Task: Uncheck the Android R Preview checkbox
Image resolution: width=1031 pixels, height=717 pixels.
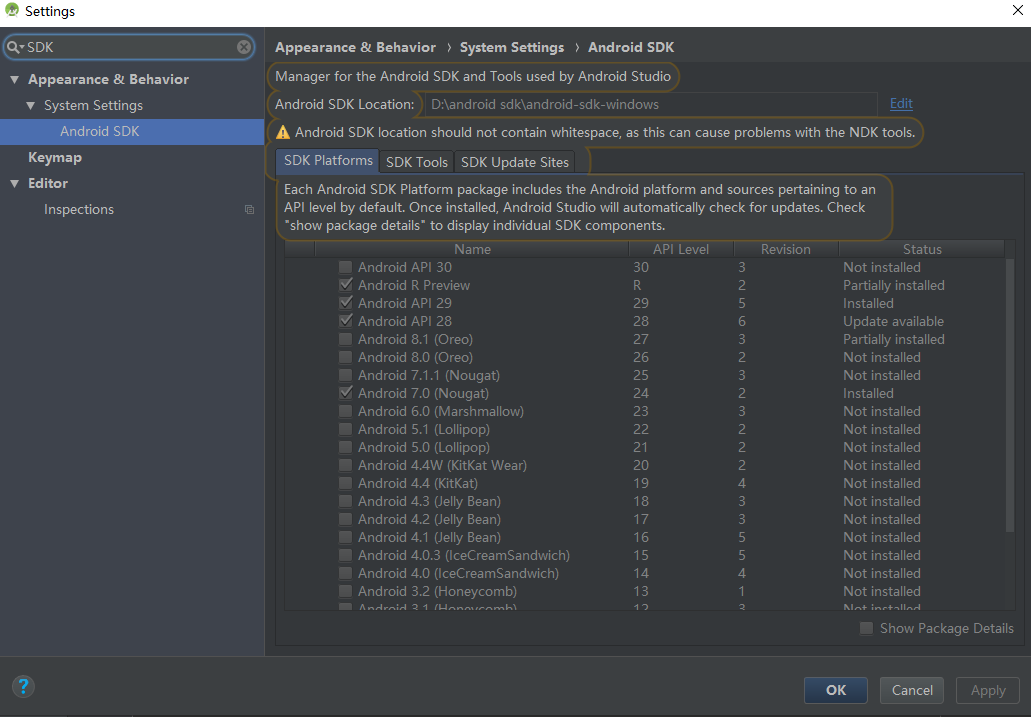Action: [x=345, y=285]
